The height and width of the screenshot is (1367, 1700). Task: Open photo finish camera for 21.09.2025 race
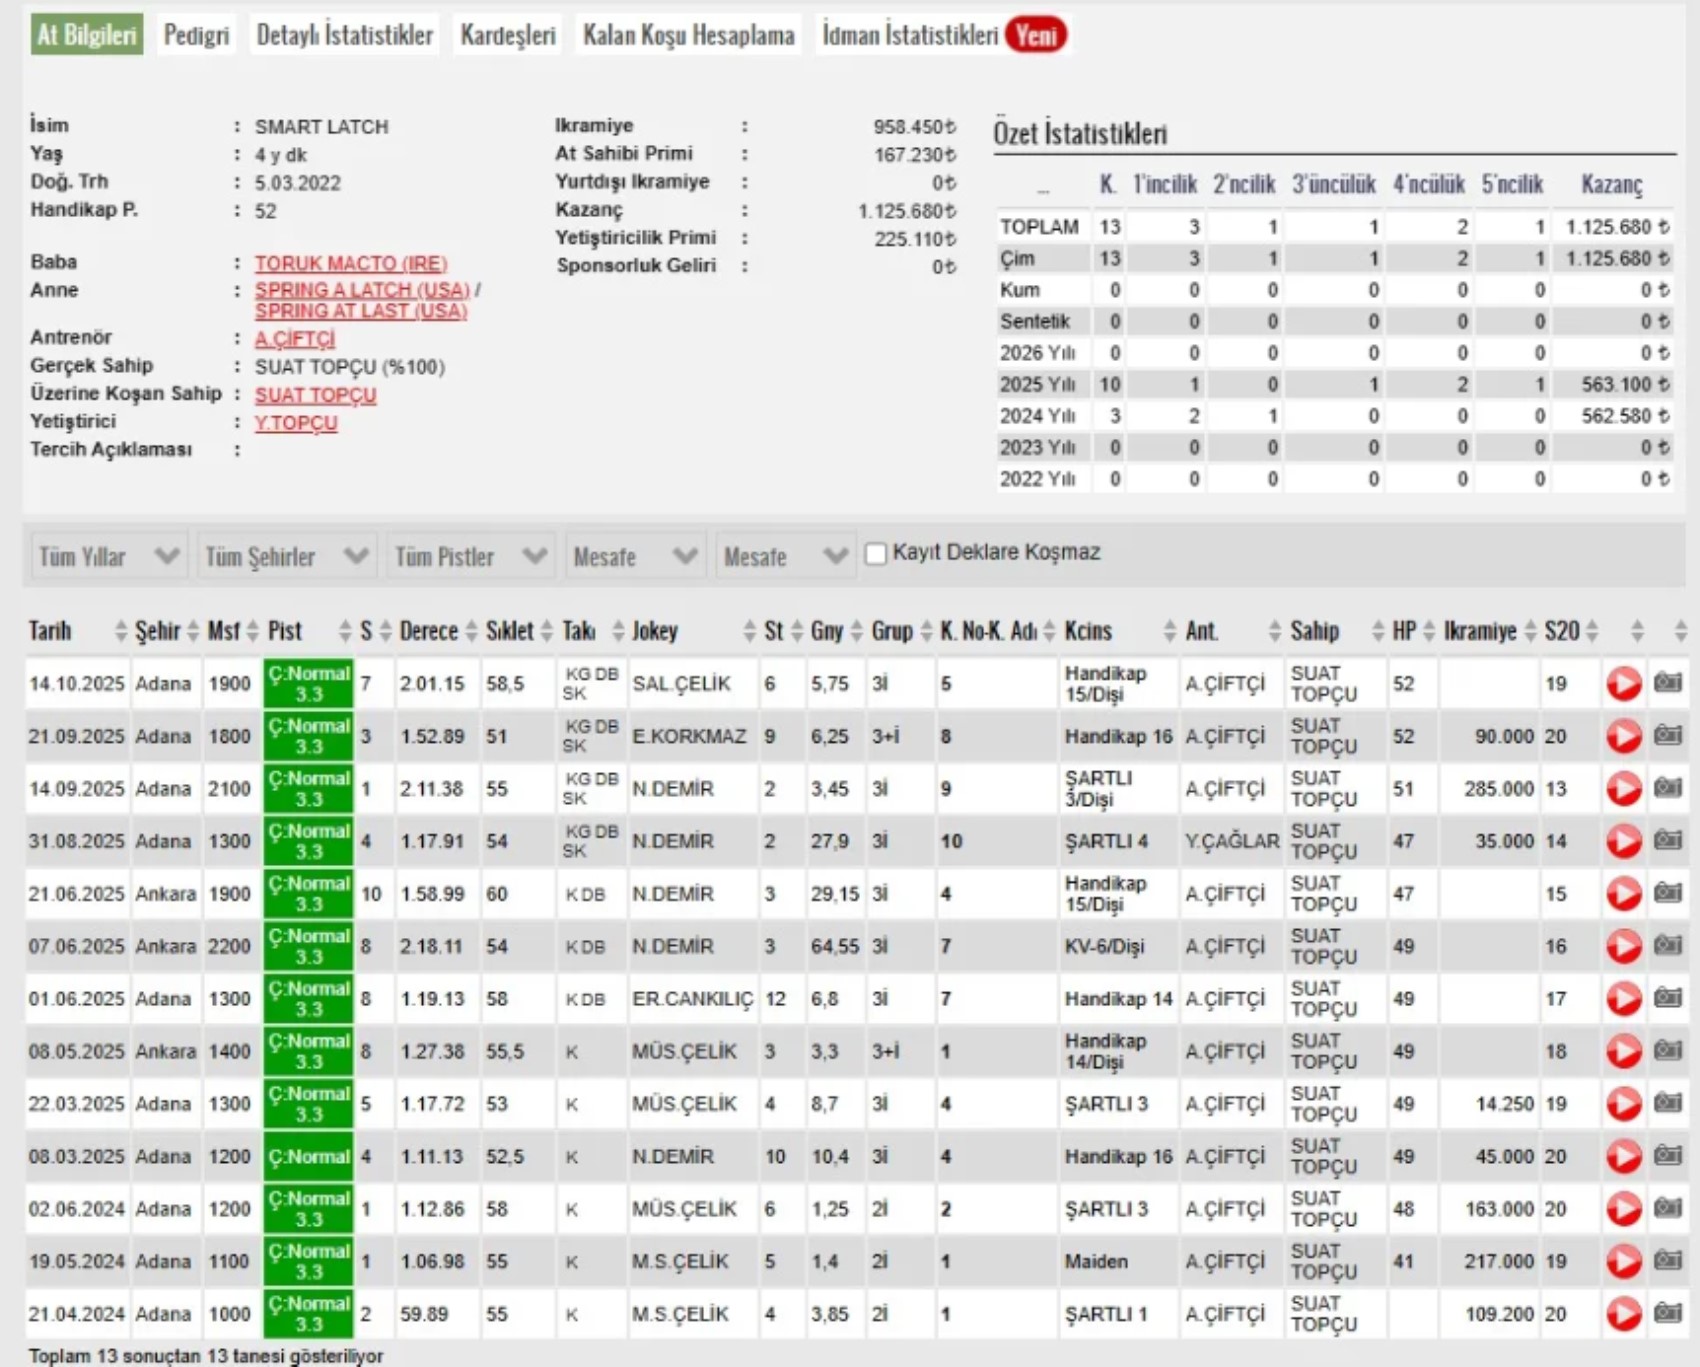coord(1667,736)
